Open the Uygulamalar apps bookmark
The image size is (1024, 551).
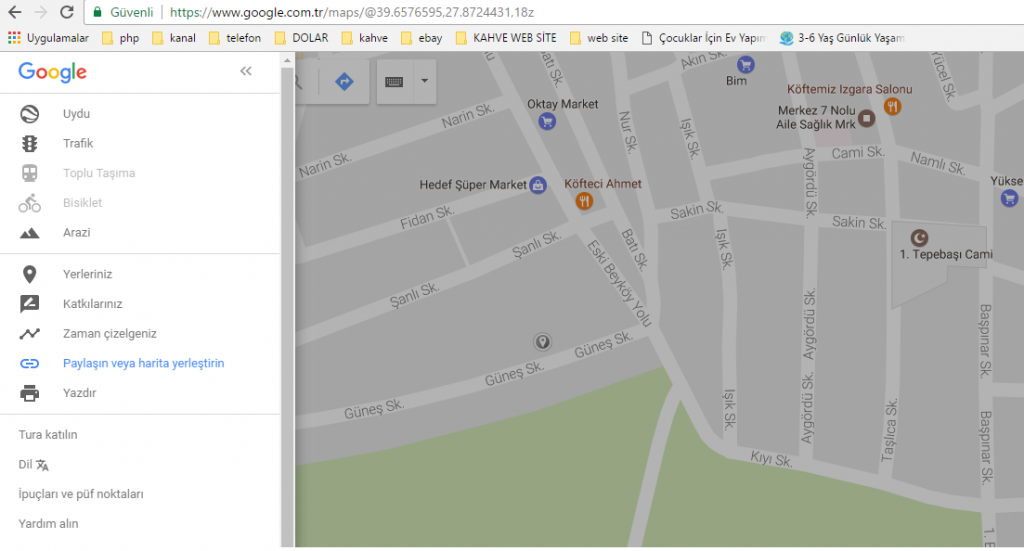point(48,38)
